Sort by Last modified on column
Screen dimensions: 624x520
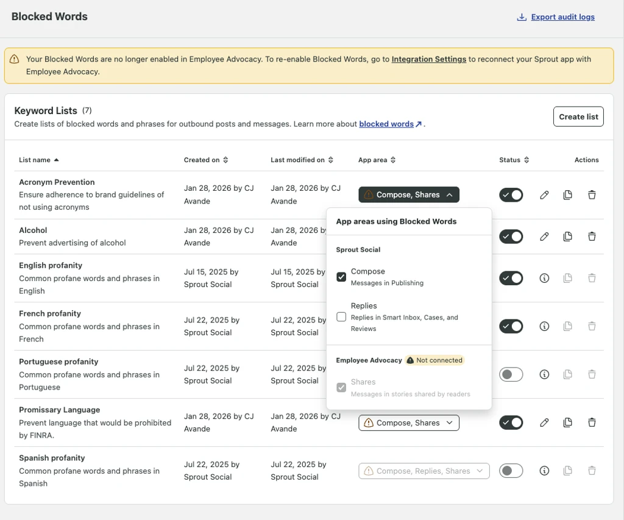coord(302,160)
